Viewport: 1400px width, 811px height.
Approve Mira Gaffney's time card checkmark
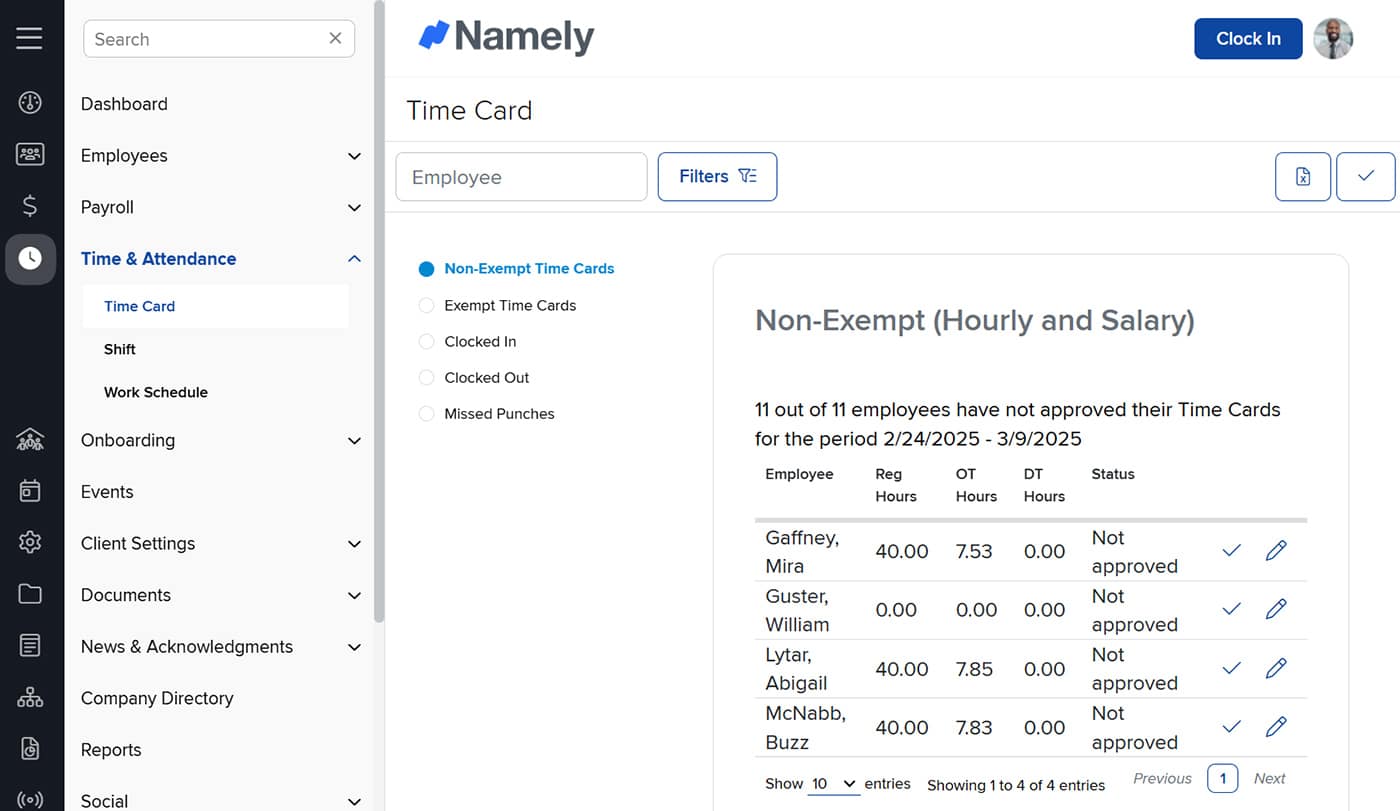click(x=1231, y=551)
